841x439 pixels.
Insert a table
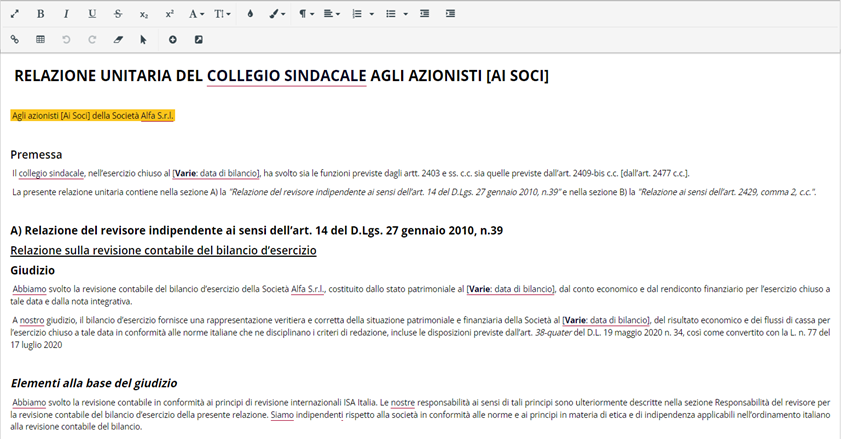(x=40, y=40)
